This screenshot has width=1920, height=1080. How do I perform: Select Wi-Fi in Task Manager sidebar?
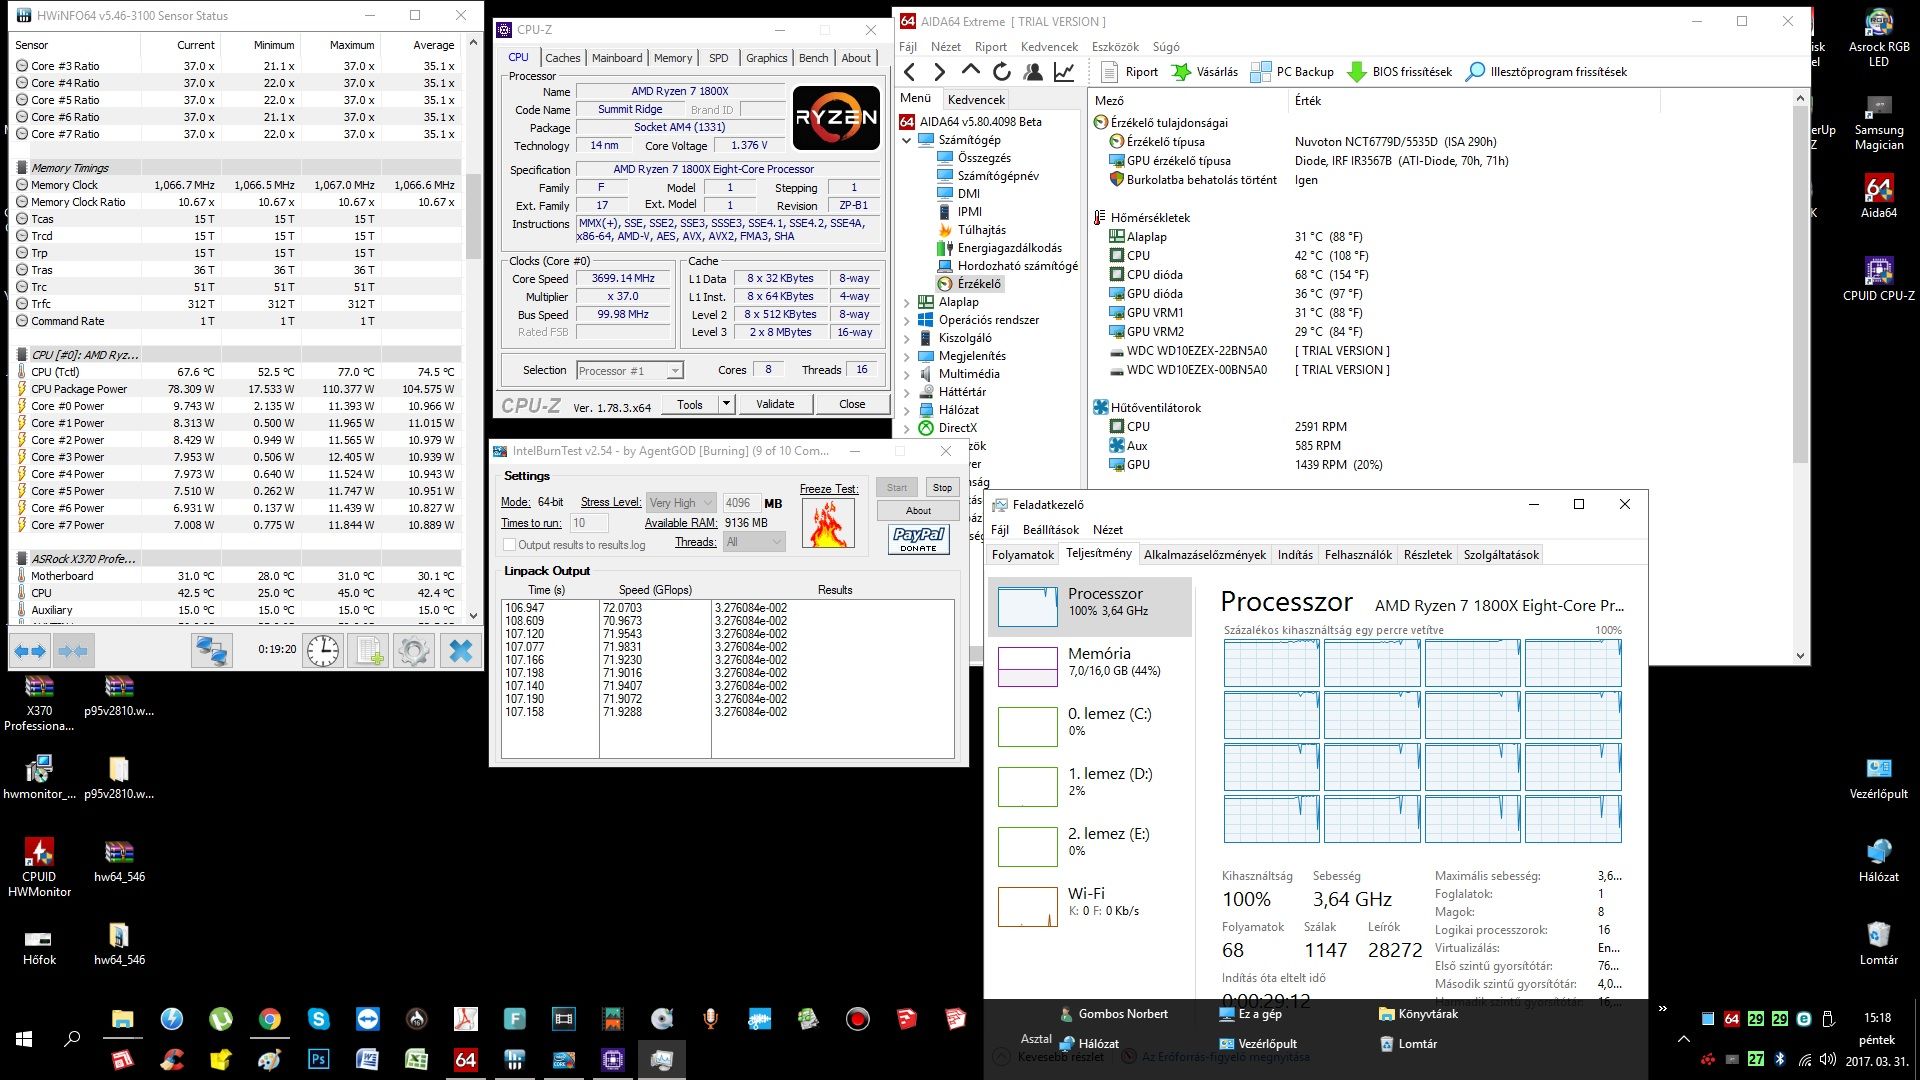pos(1090,905)
